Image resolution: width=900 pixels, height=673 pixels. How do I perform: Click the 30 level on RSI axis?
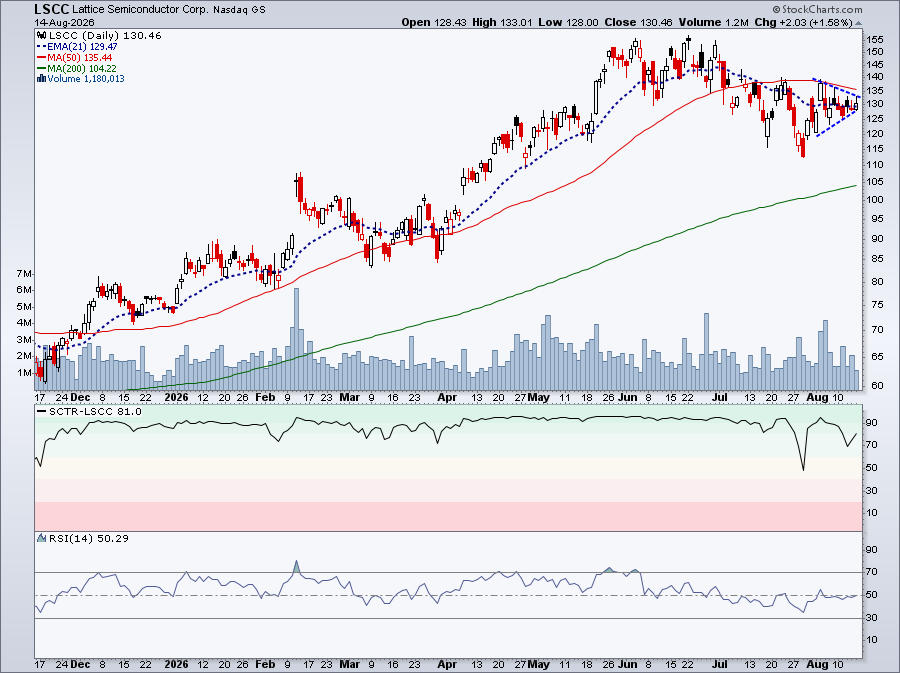coord(872,618)
